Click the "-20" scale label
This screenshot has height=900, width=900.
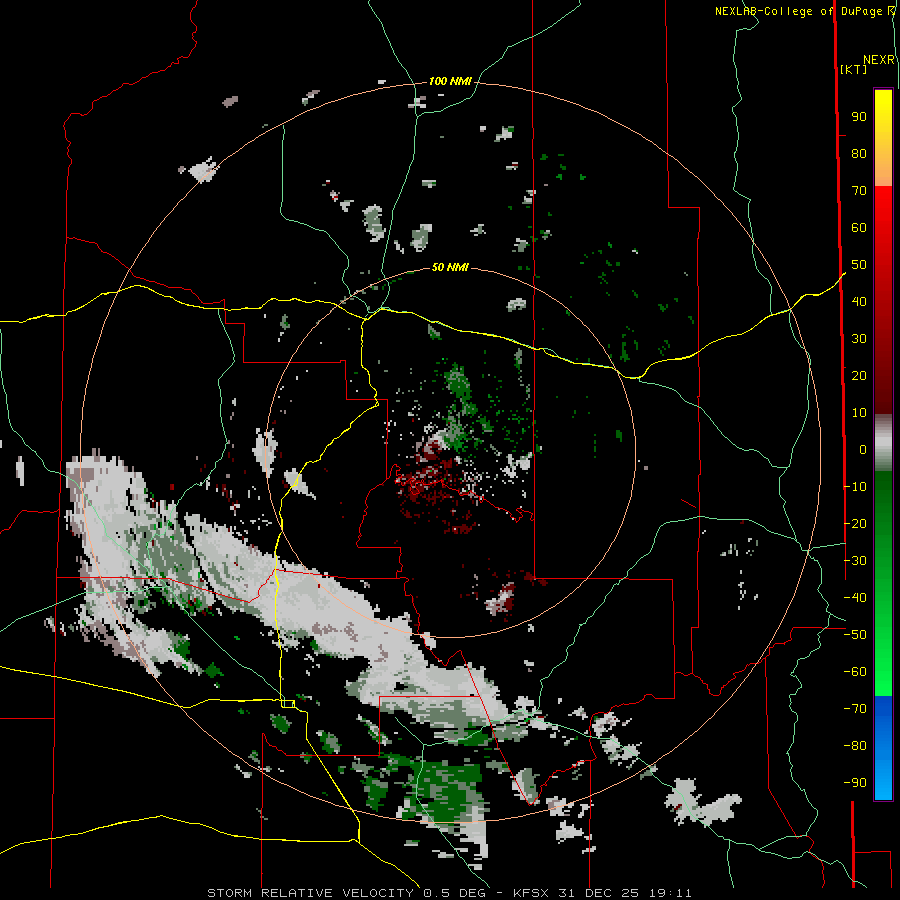click(x=855, y=523)
